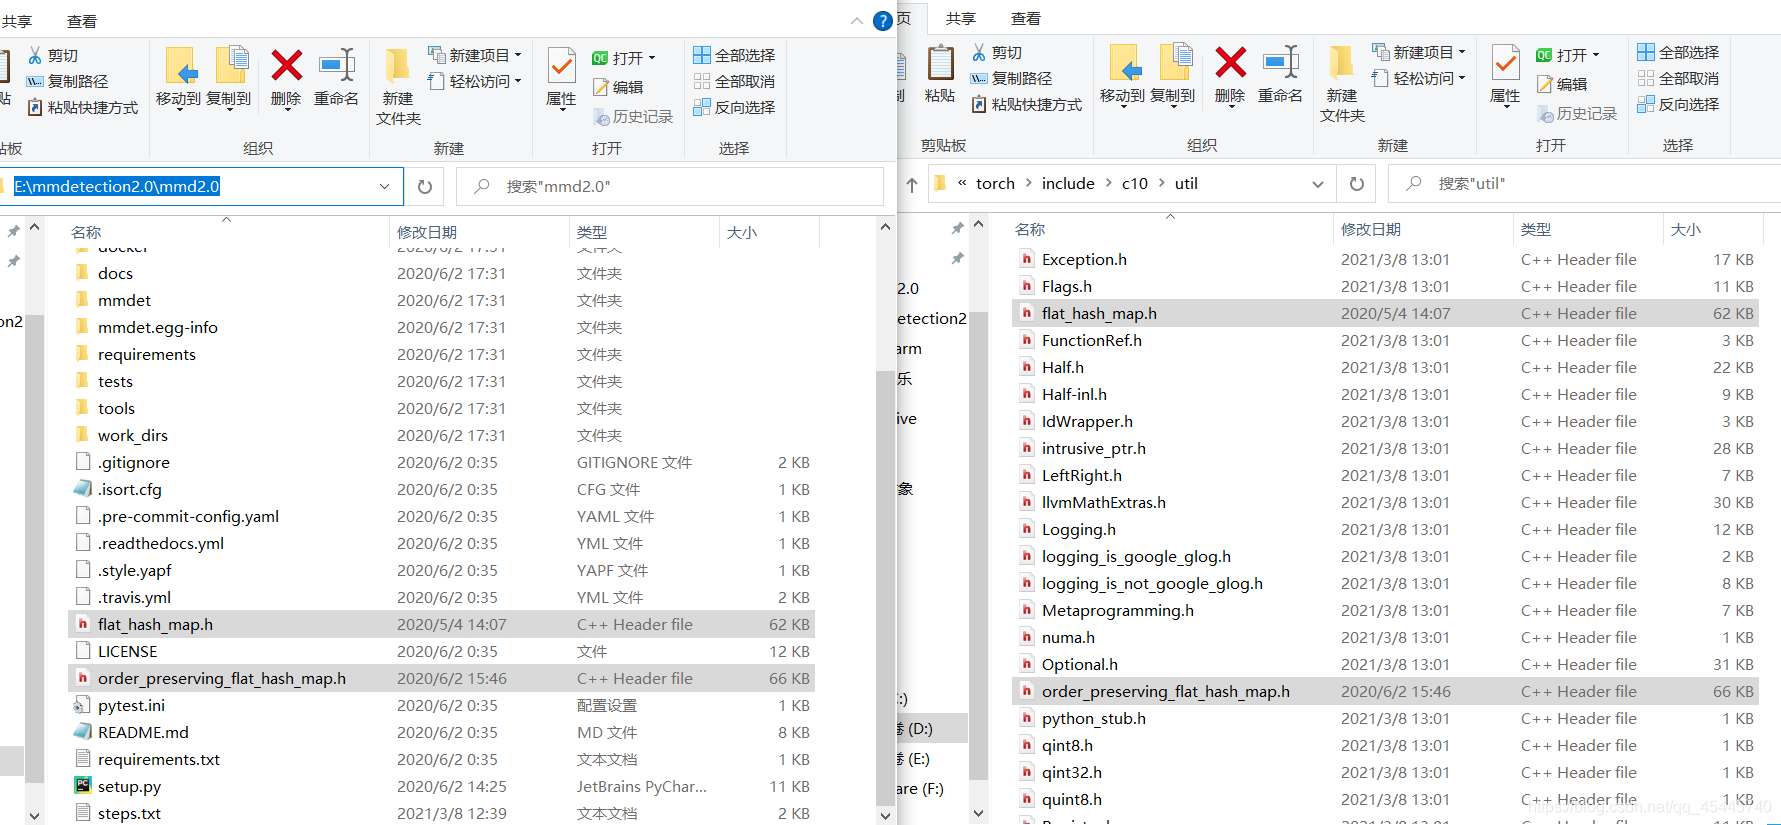Click the mmd2.0 address bar path
This screenshot has width=1781, height=825.
pos(117,186)
